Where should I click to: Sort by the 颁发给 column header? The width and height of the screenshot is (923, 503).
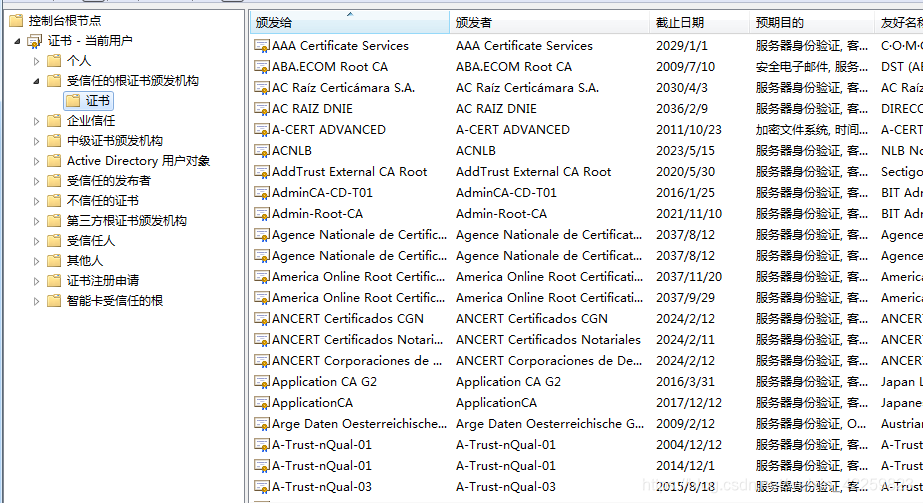click(350, 22)
